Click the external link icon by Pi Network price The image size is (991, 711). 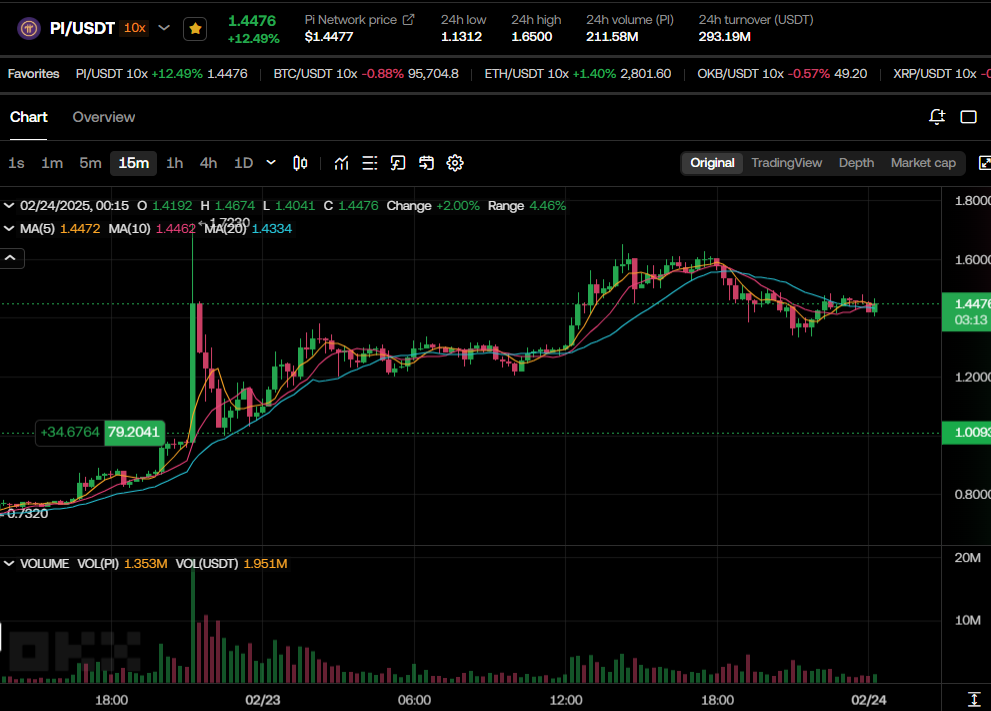pos(409,20)
